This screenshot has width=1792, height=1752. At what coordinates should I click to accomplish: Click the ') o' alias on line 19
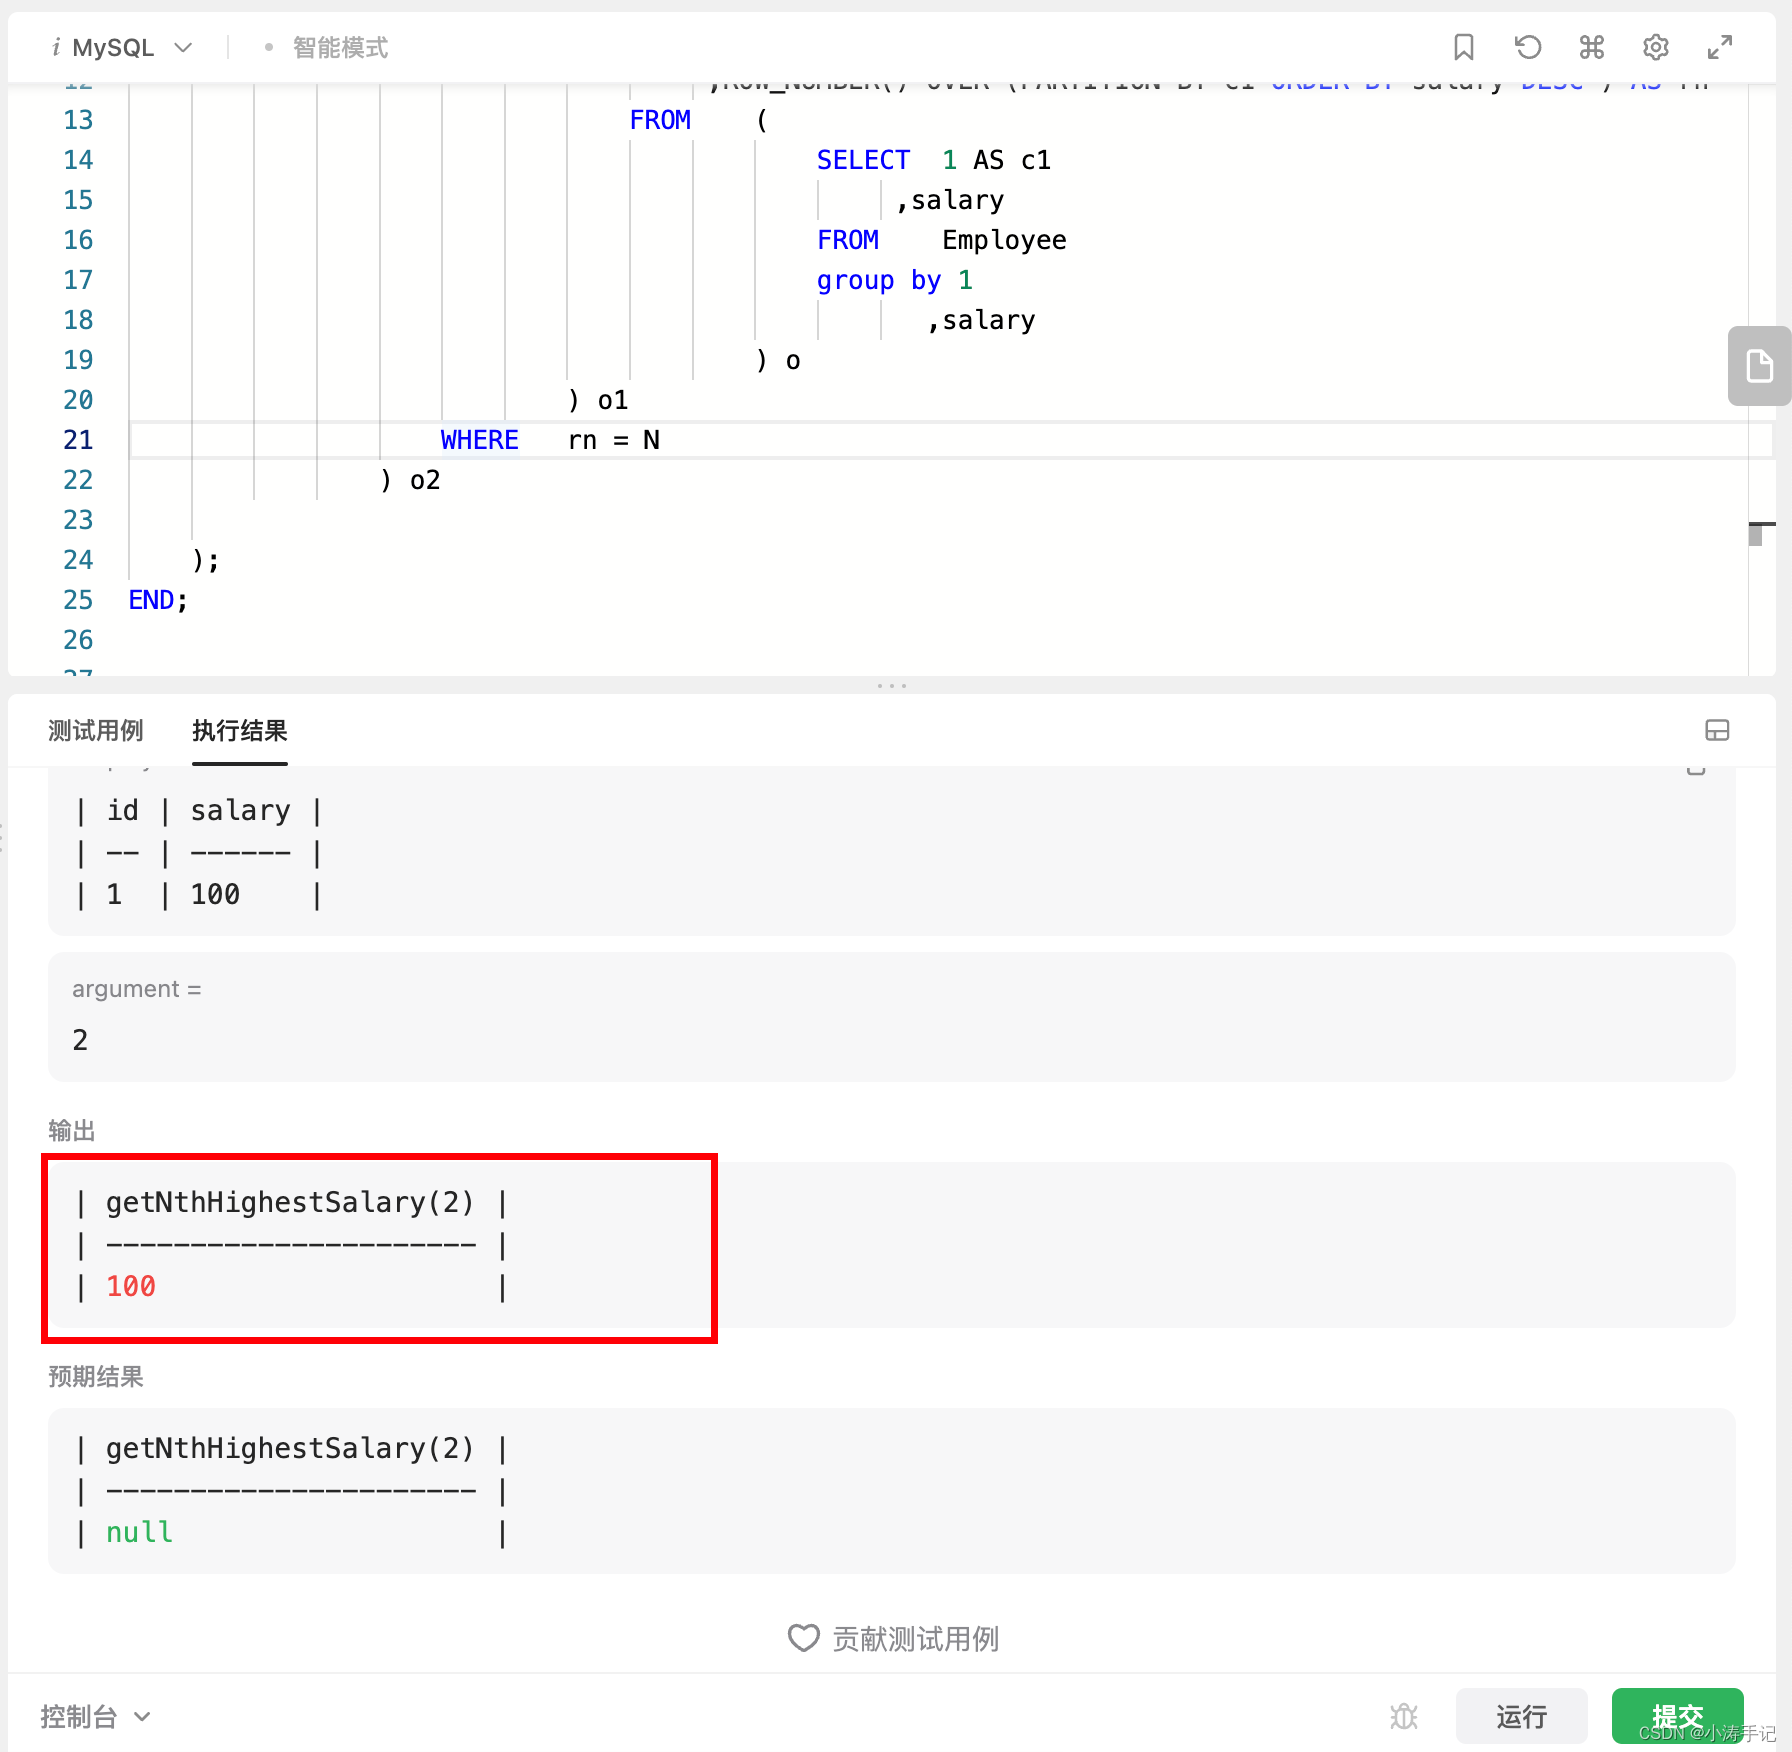click(778, 360)
